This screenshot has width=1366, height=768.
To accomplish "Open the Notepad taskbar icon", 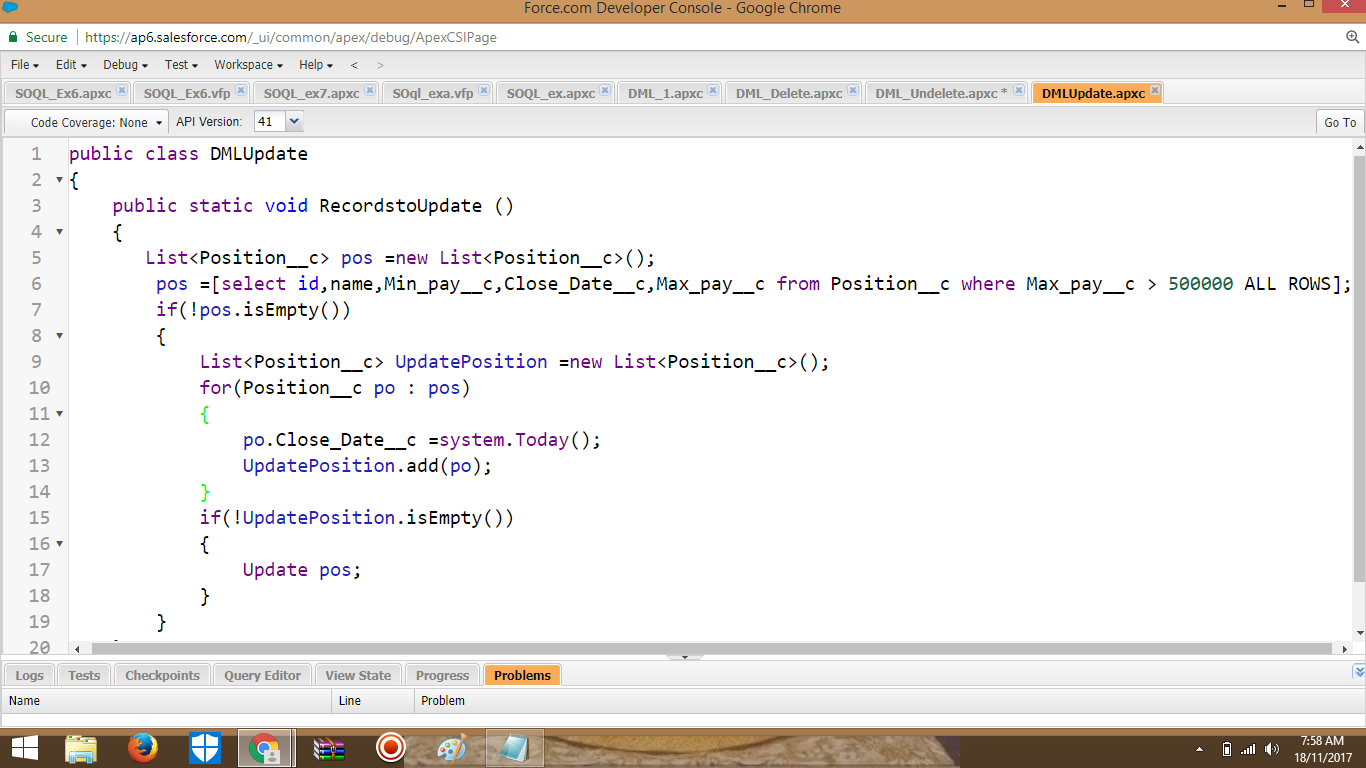I will click(x=514, y=748).
